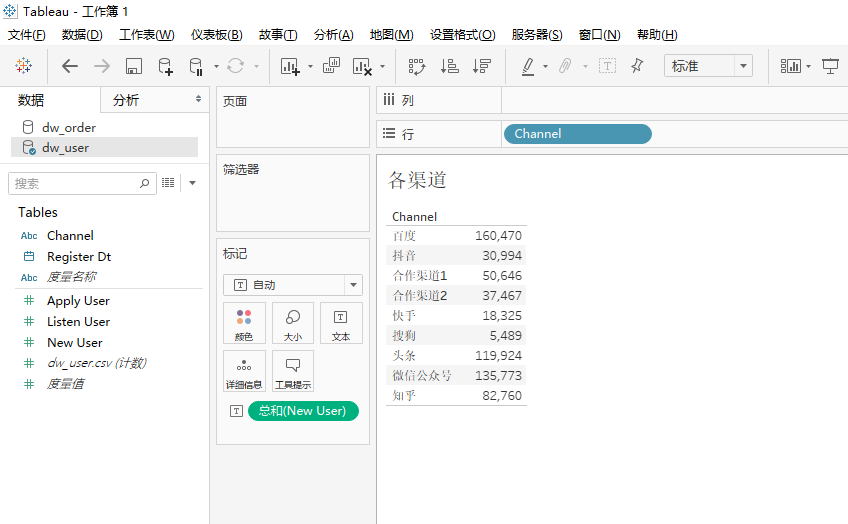Open the Show/Hide cards icon

[x=790, y=66]
